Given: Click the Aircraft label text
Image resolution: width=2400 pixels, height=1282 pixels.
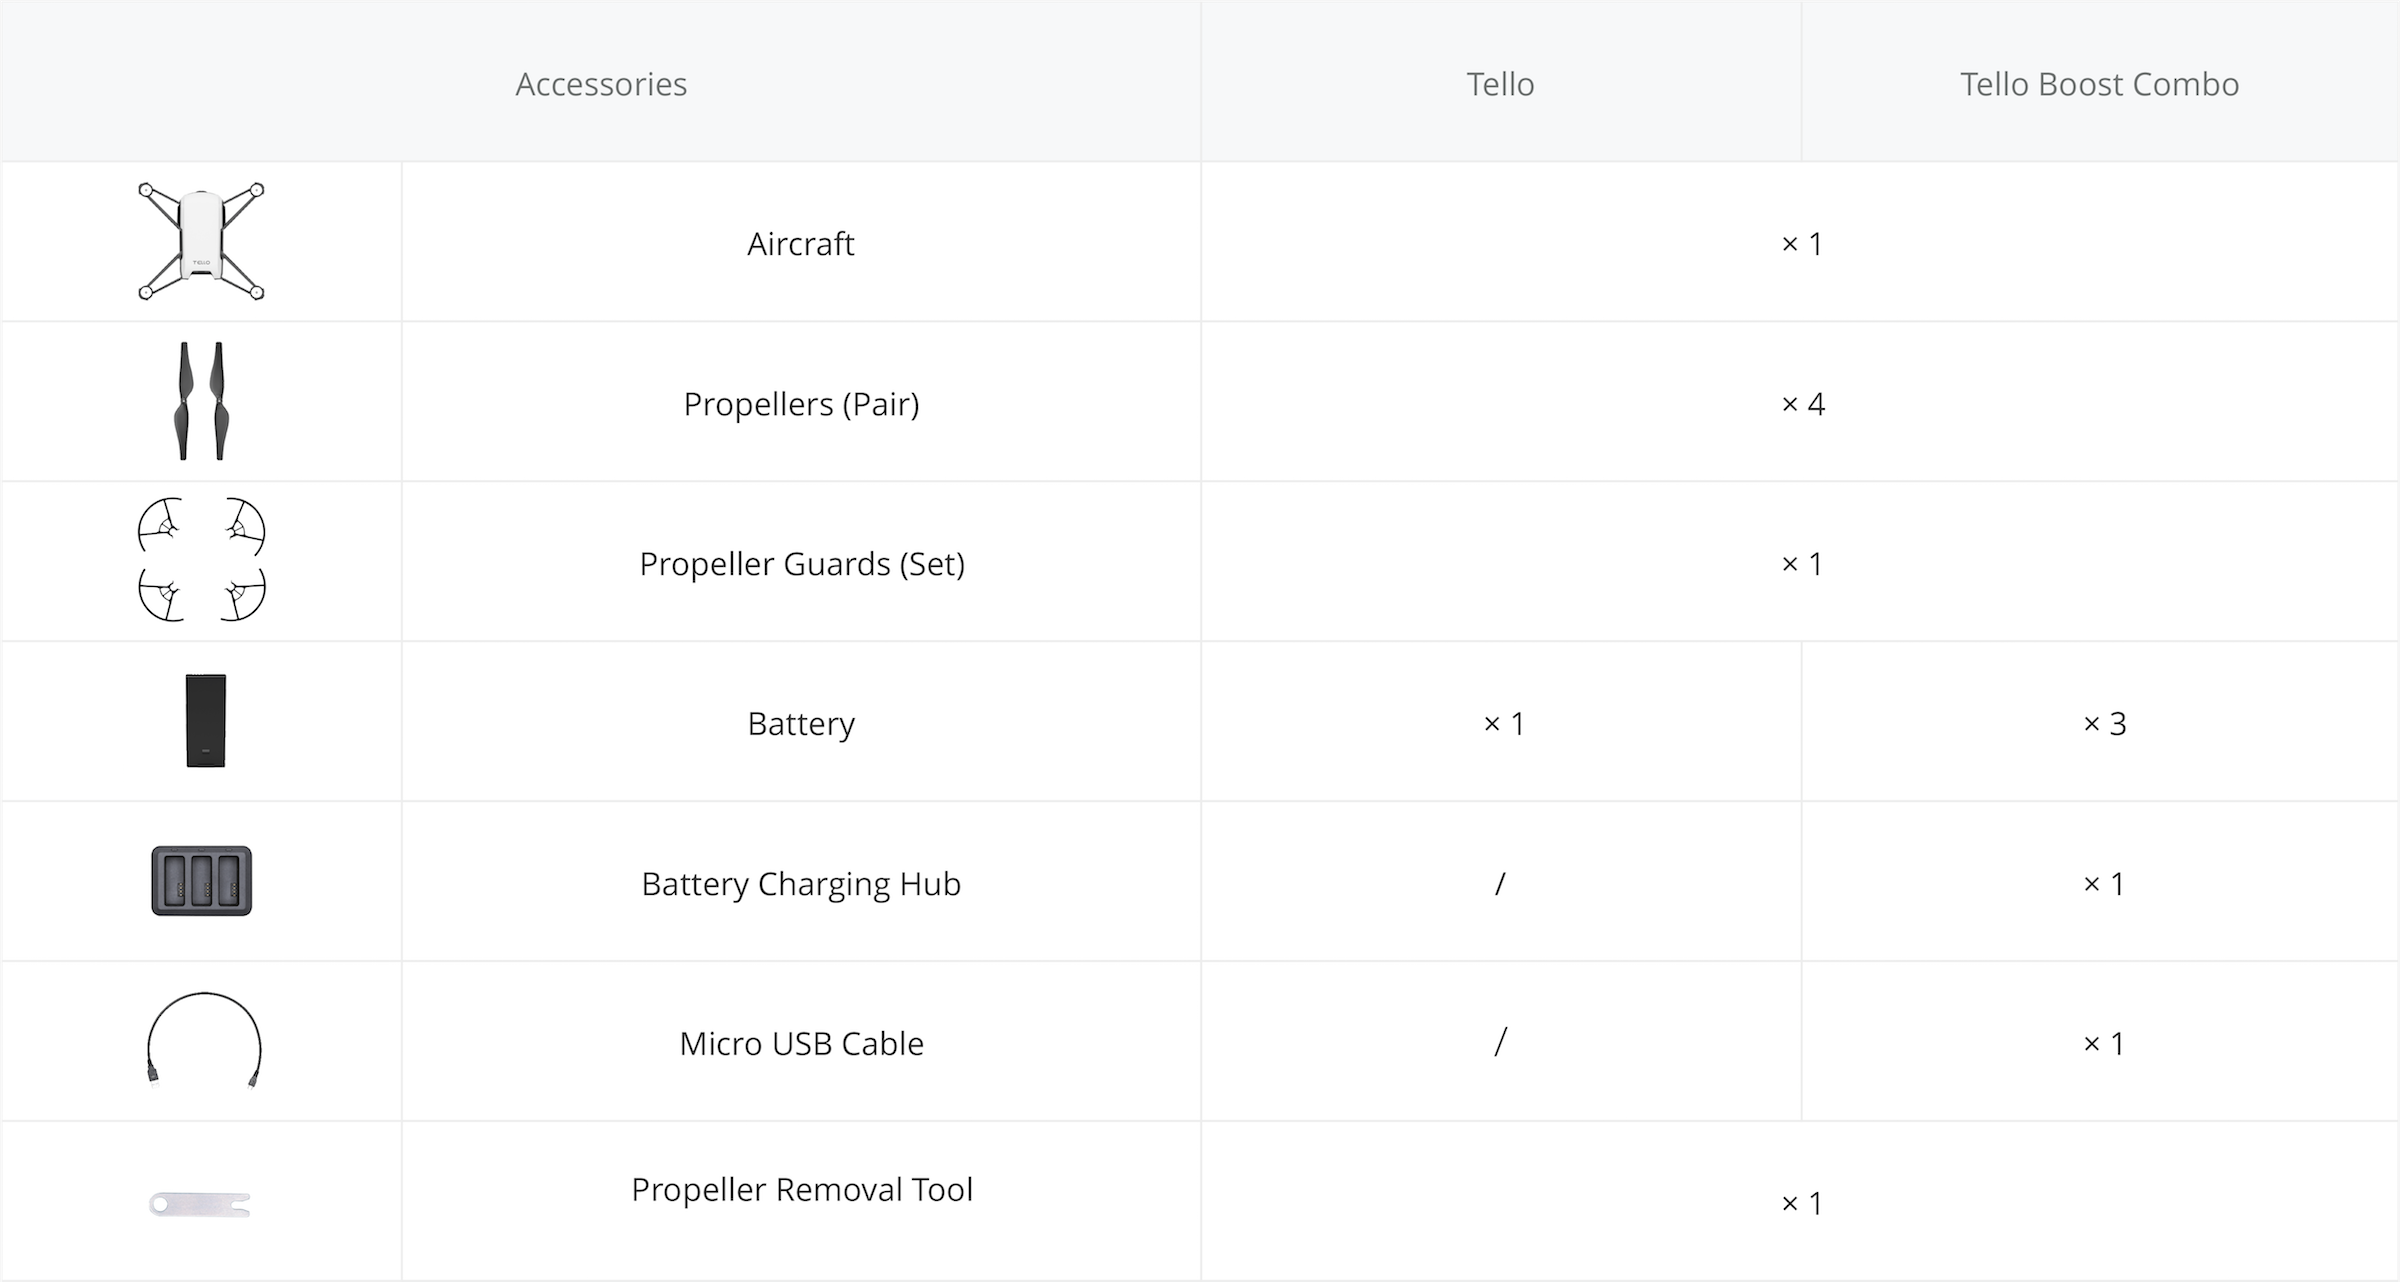Looking at the screenshot, I should 801,244.
